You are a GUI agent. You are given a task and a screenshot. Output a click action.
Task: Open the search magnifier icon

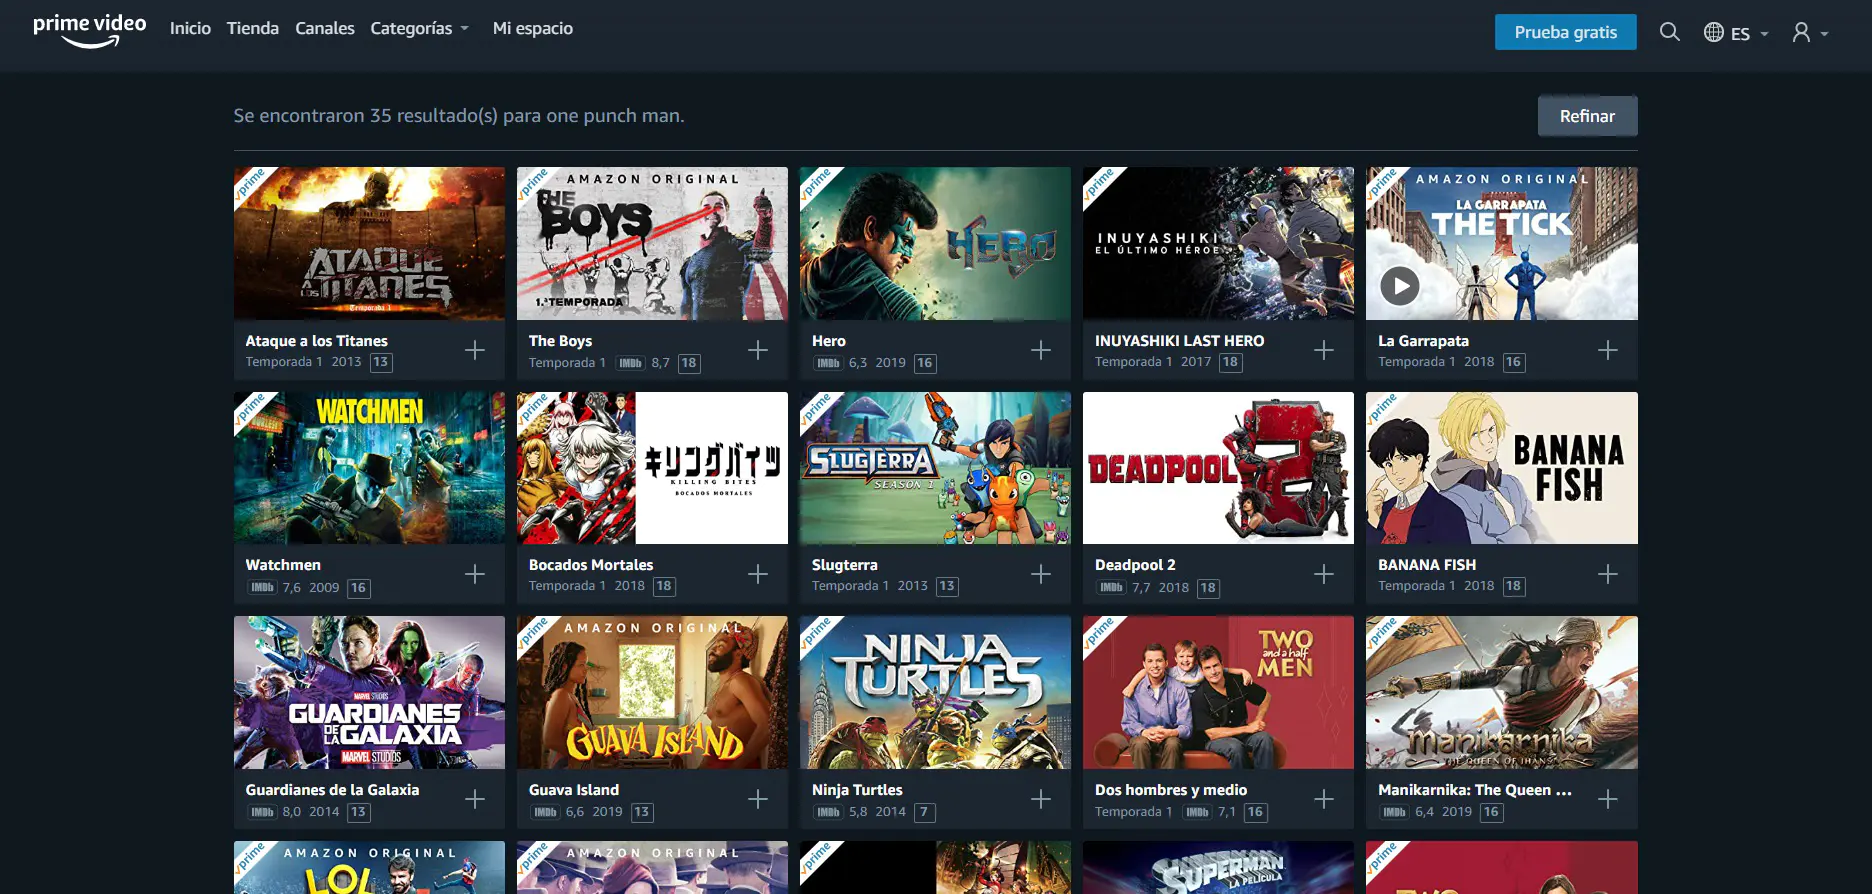pyautogui.click(x=1669, y=32)
